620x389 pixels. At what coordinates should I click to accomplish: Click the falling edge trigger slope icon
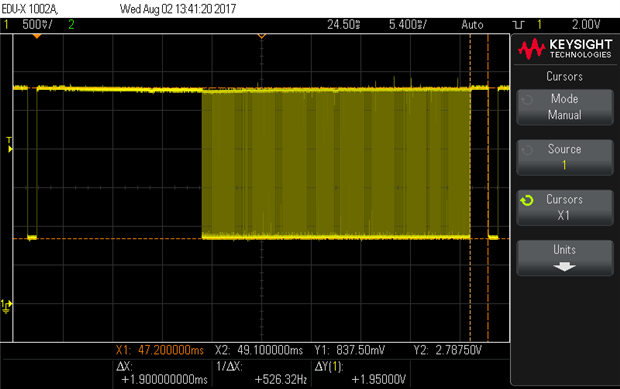(x=518, y=25)
